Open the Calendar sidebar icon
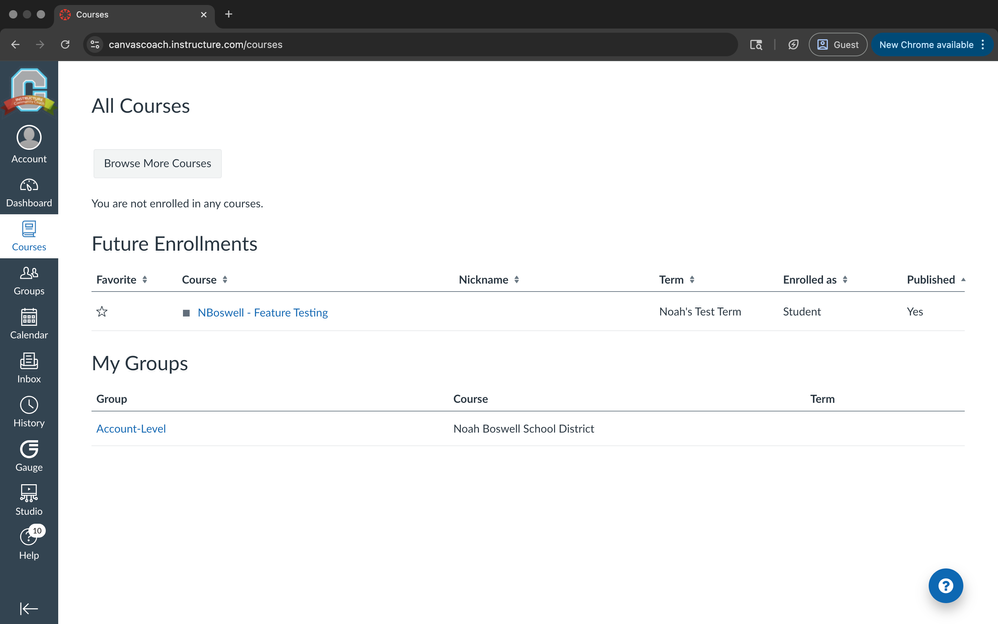Image resolution: width=998 pixels, height=624 pixels. pyautogui.click(x=29, y=324)
